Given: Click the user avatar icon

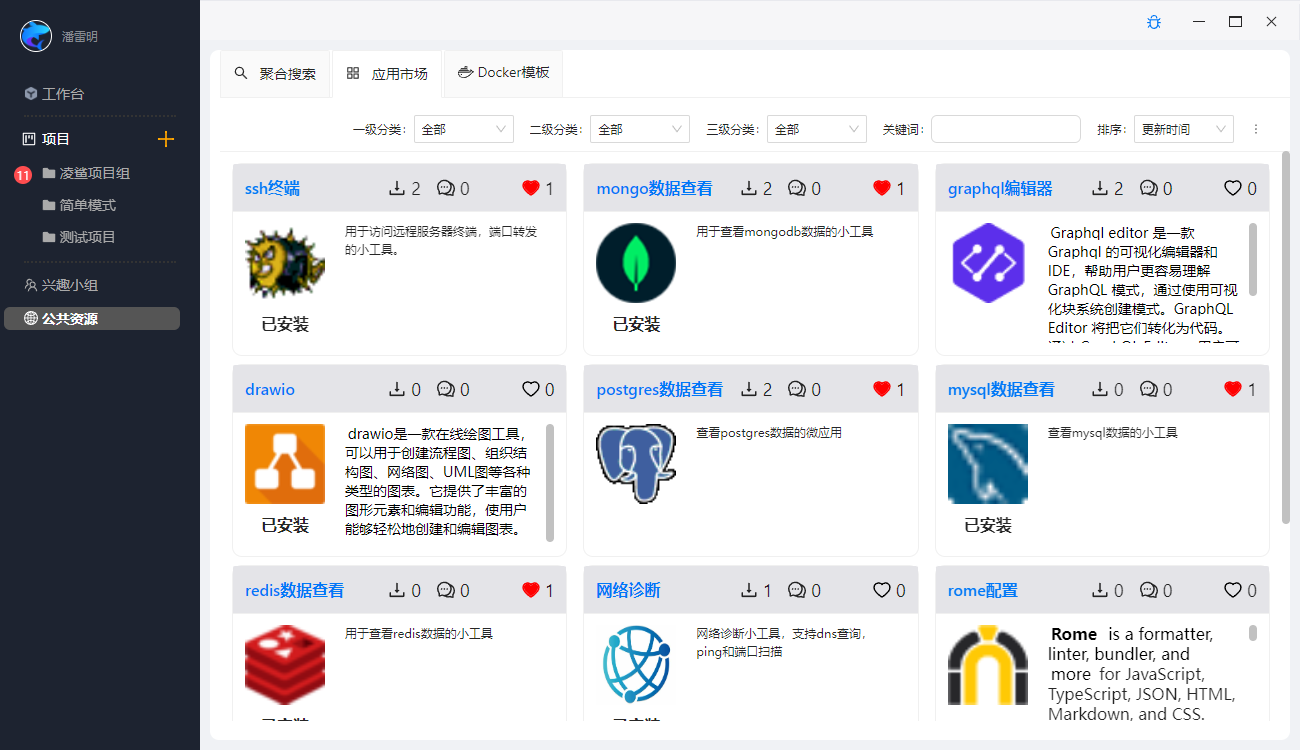Looking at the screenshot, I should click(x=36, y=36).
